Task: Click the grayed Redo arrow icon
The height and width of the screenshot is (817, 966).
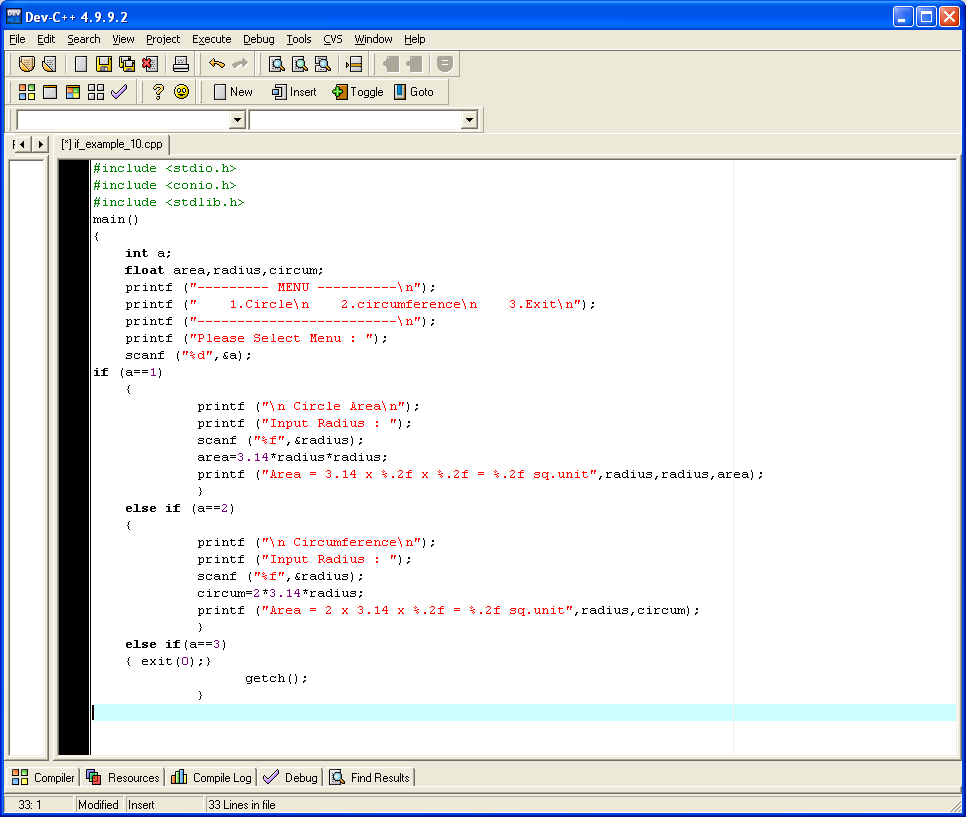Action: (x=239, y=63)
